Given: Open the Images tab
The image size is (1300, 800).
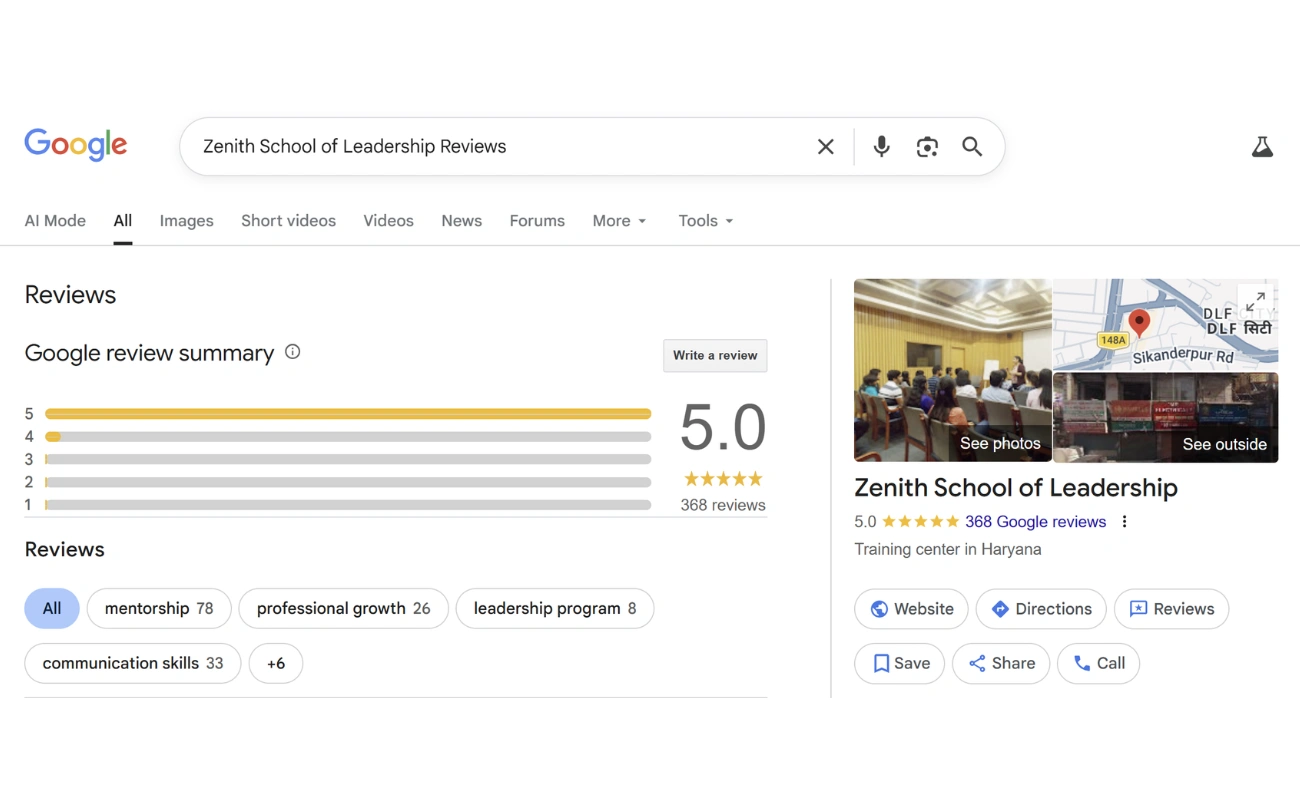Looking at the screenshot, I should (x=187, y=221).
